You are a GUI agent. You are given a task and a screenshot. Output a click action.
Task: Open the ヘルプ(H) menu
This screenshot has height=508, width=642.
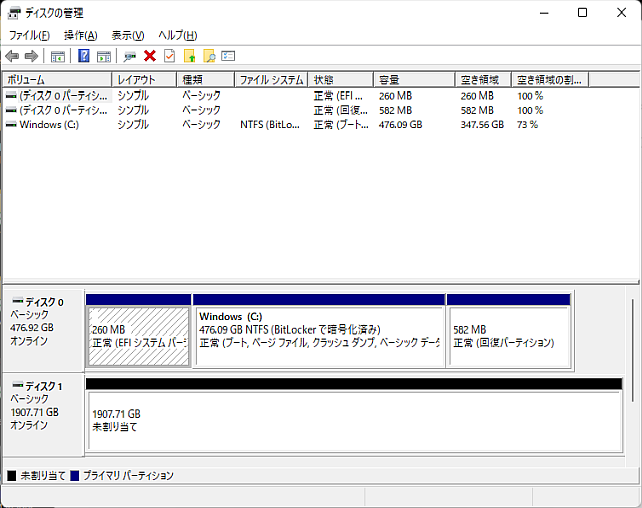pyautogui.click(x=178, y=36)
